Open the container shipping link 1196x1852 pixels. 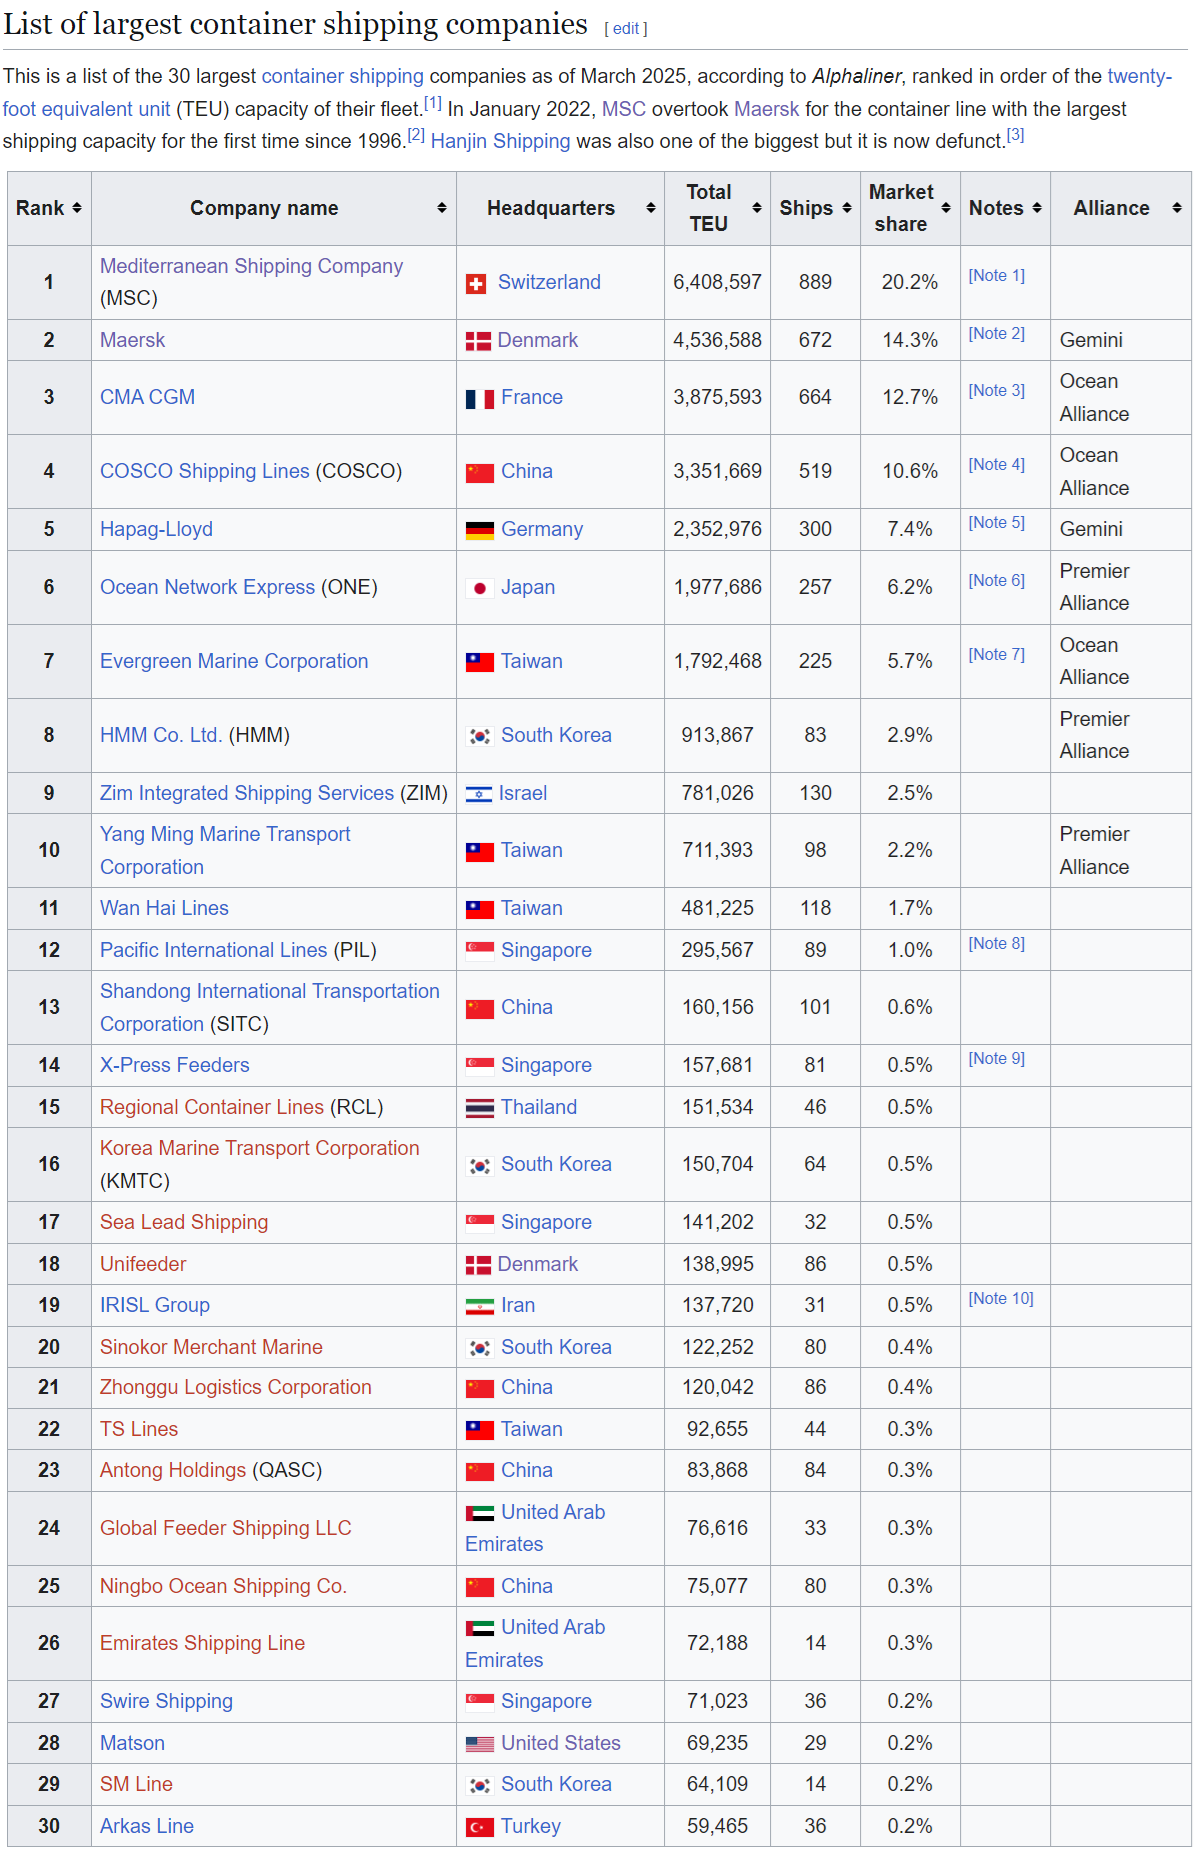343,76
